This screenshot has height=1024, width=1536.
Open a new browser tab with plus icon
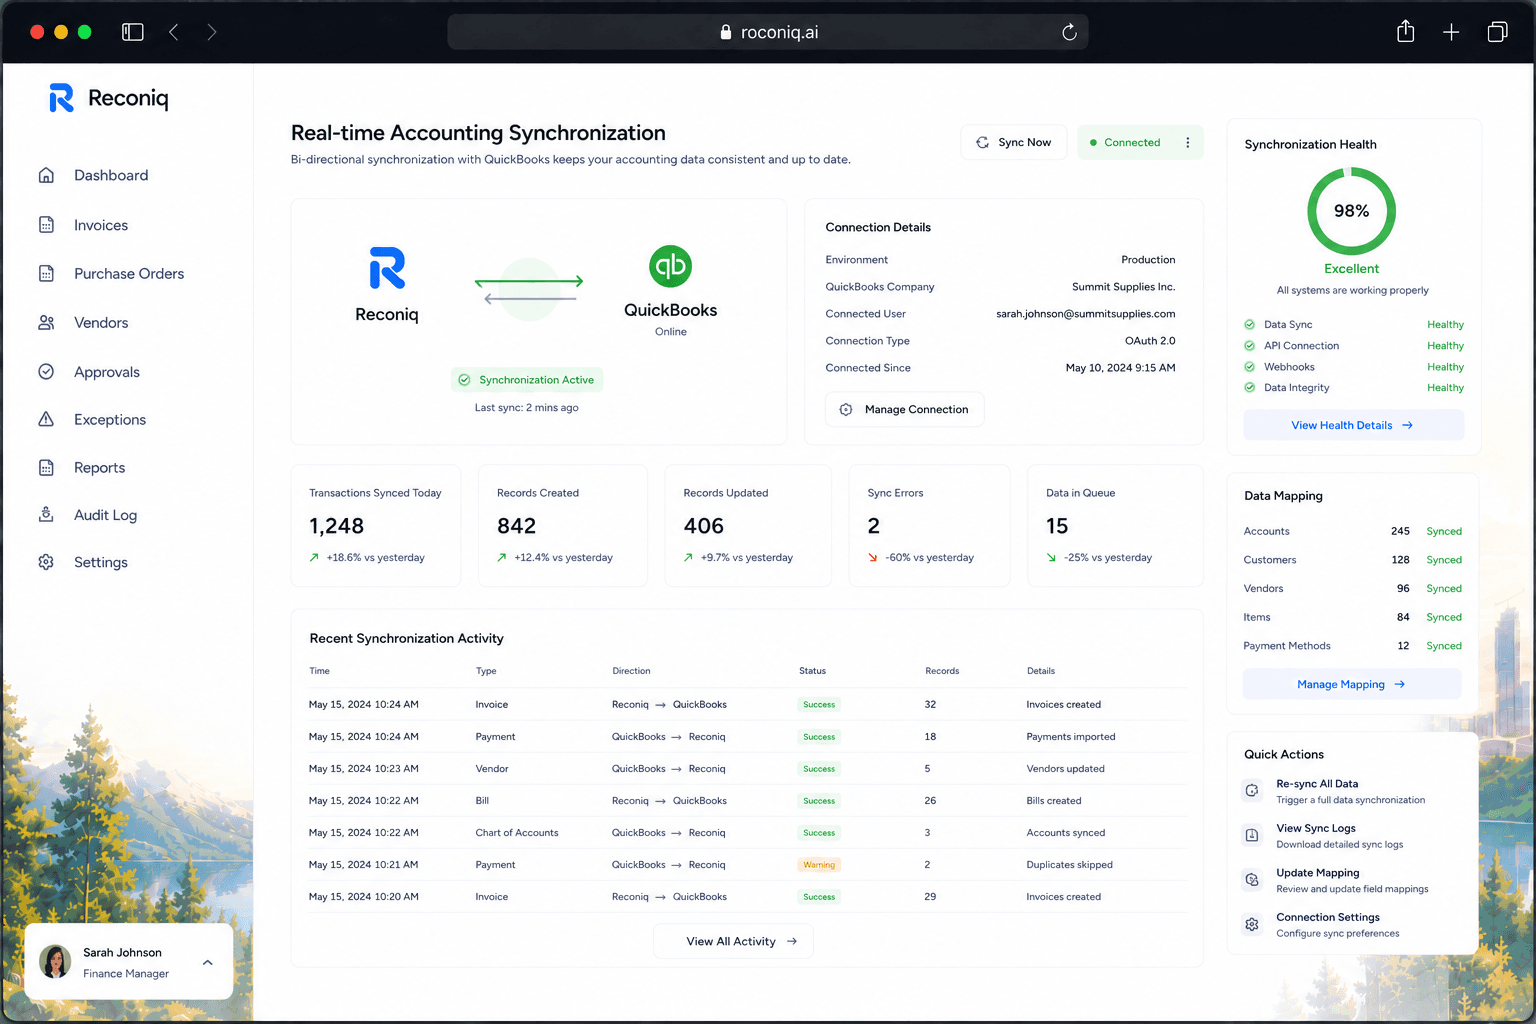click(x=1451, y=32)
